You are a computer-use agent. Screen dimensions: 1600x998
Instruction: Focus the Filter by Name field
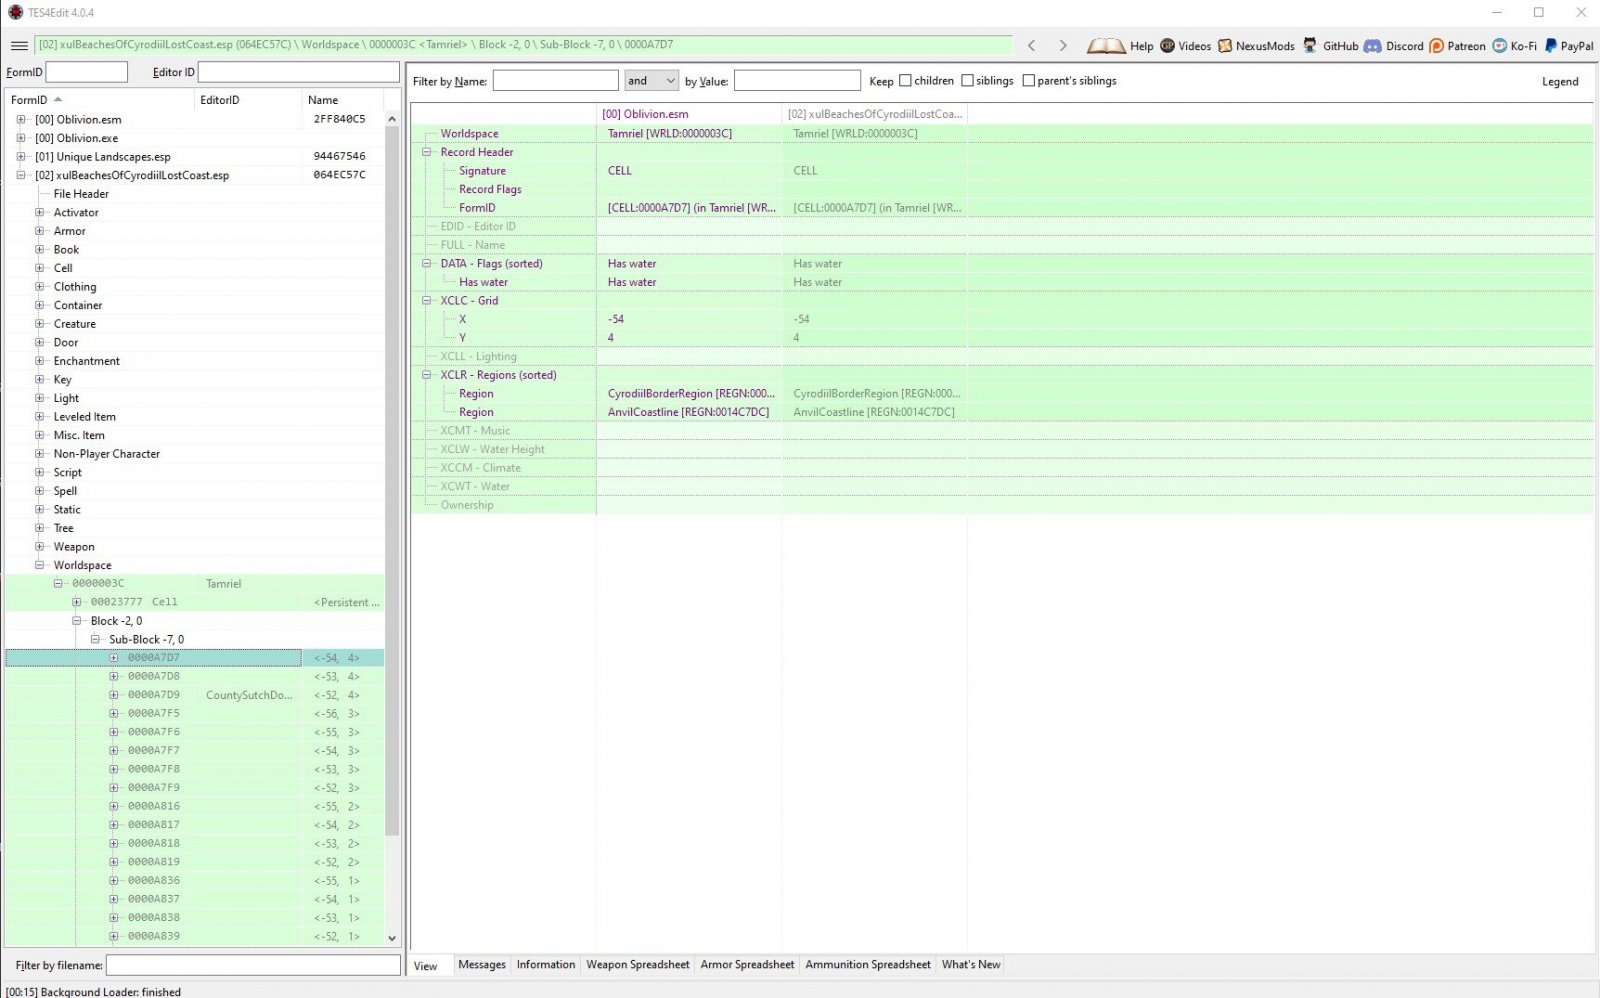[556, 81]
